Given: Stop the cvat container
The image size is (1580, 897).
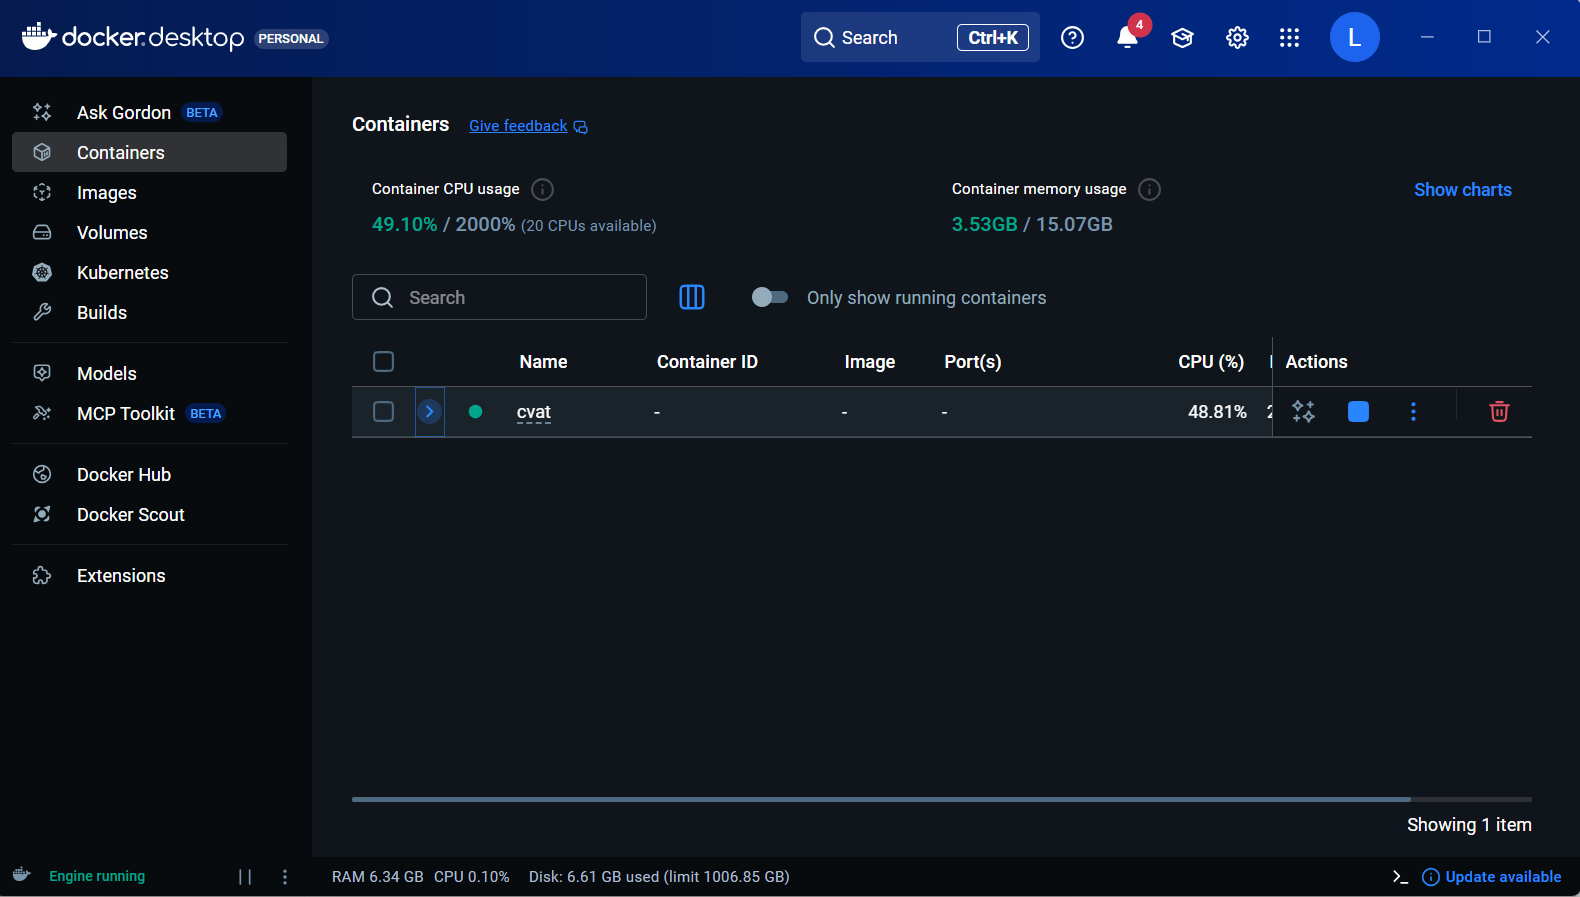Looking at the screenshot, I should (1358, 411).
